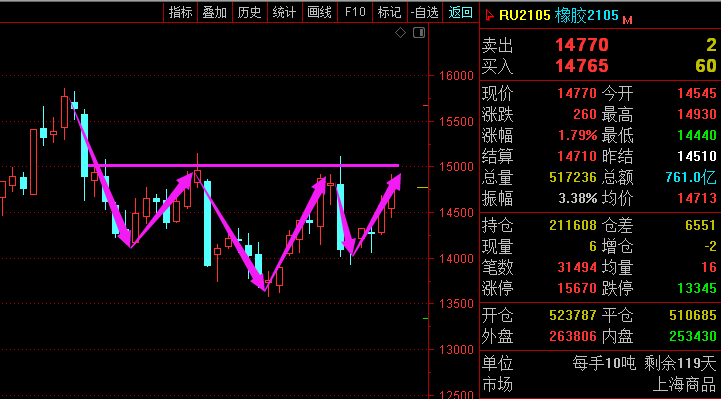This screenshot has width=721, height=399.
Task: Click the 标记 mark button
Action: click(389, 12)
